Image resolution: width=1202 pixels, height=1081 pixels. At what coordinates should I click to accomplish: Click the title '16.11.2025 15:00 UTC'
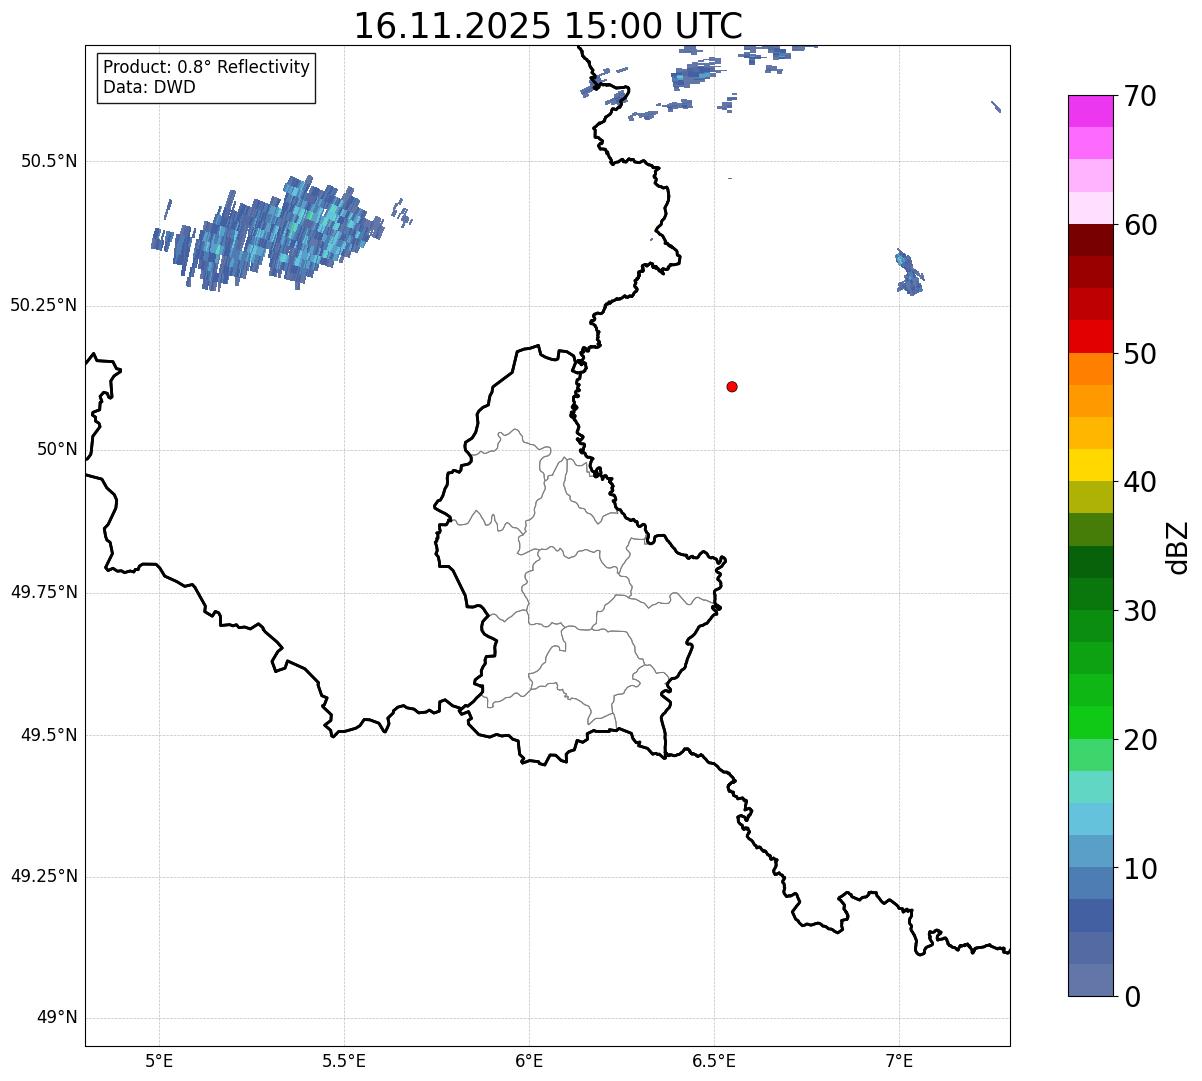click(x=548, y=25)
